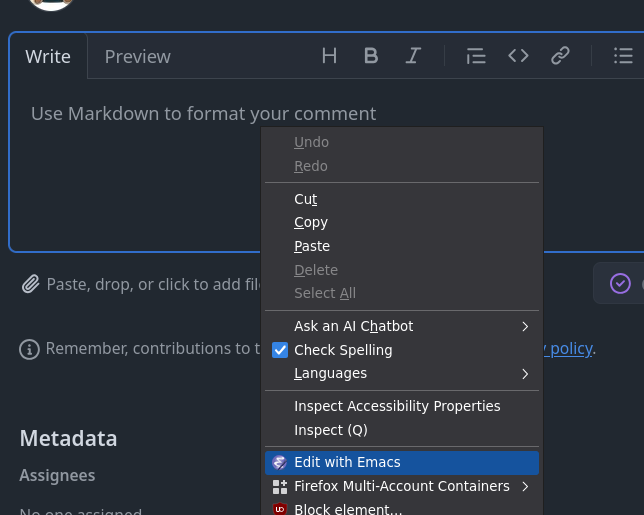Select the Write tab
644x515 pixels.
point(48,57)
